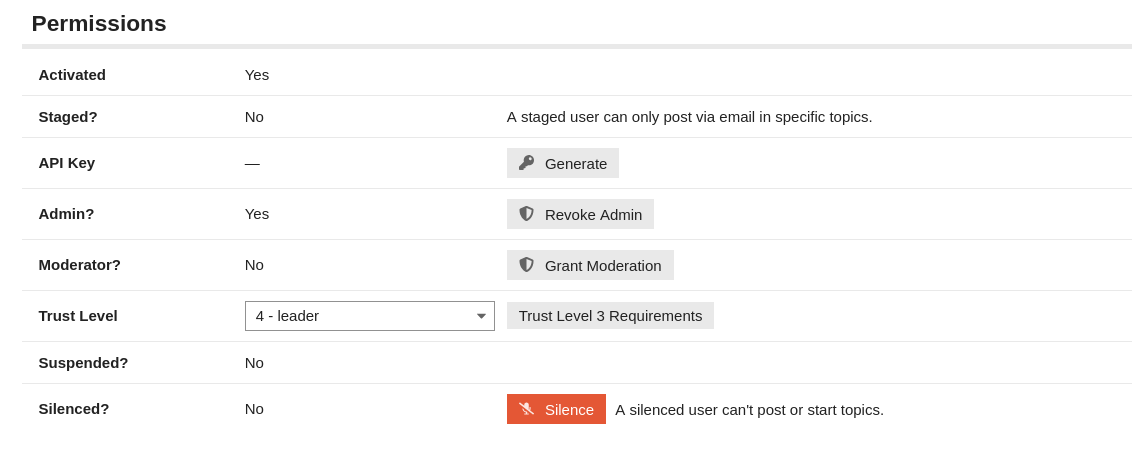
Task: Click the Activated row label
Action: (x=72, y=75)
